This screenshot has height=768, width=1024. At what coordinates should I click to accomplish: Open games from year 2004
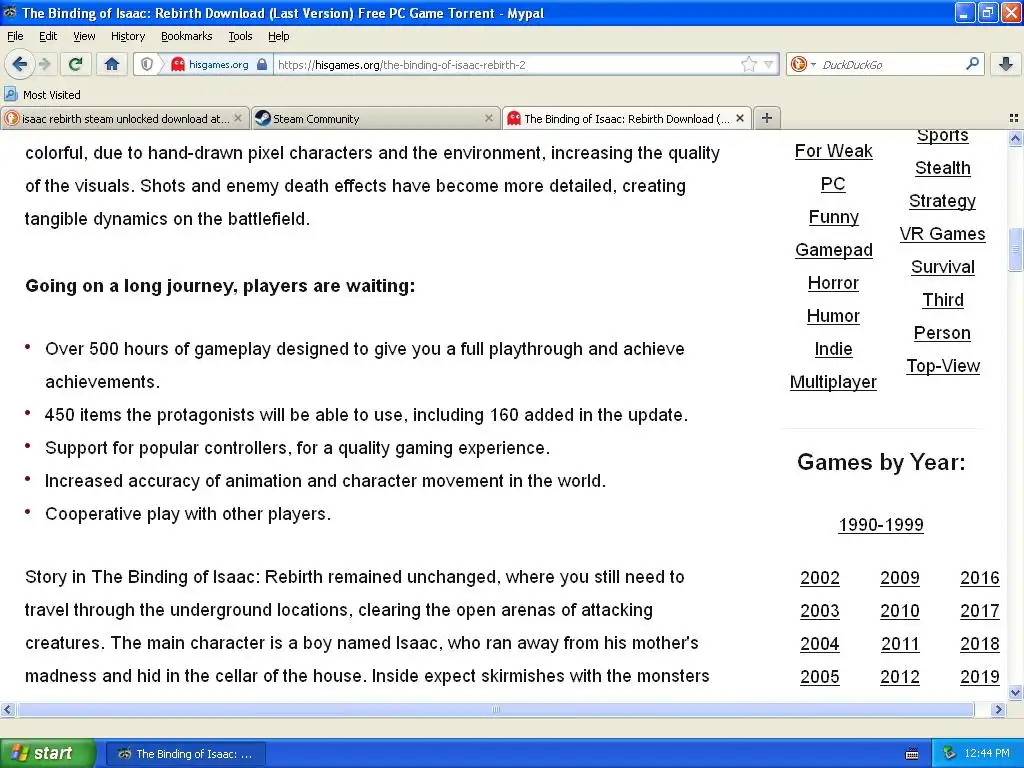click(x=820, y=643)
